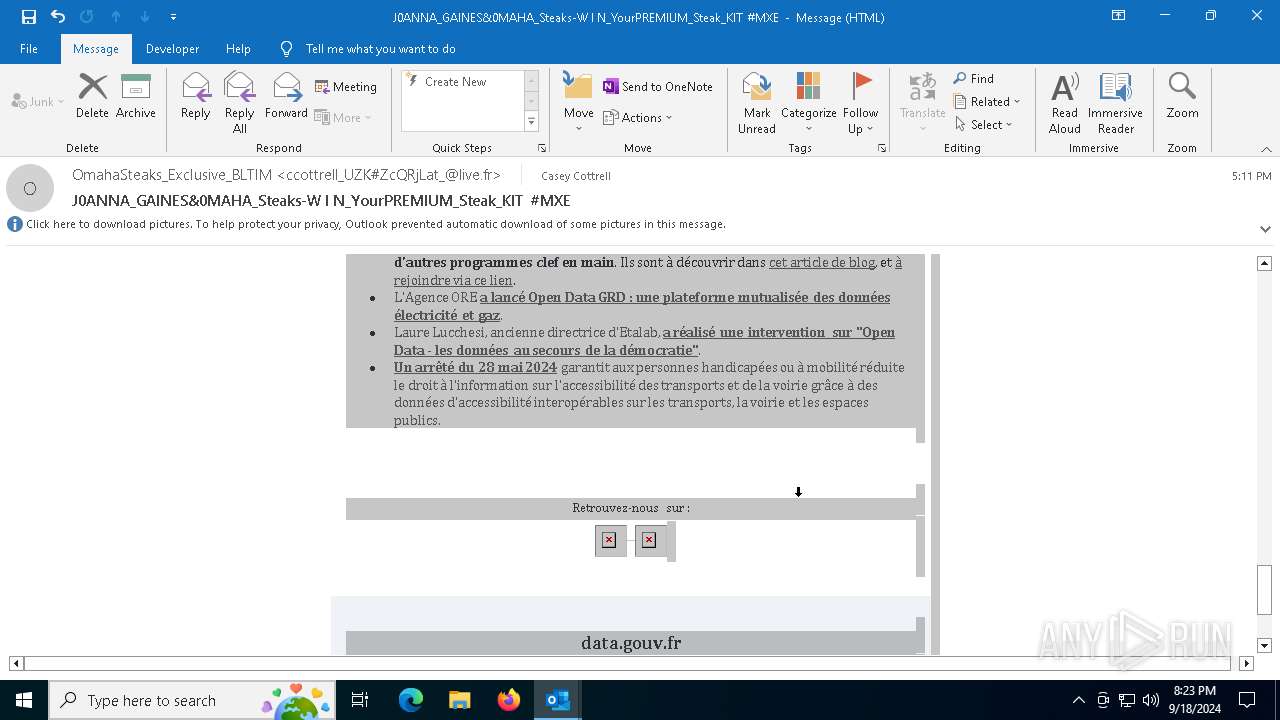Open the Select dropdown
The height and width of the screenshot is (720, 1280).
(984, 124)
